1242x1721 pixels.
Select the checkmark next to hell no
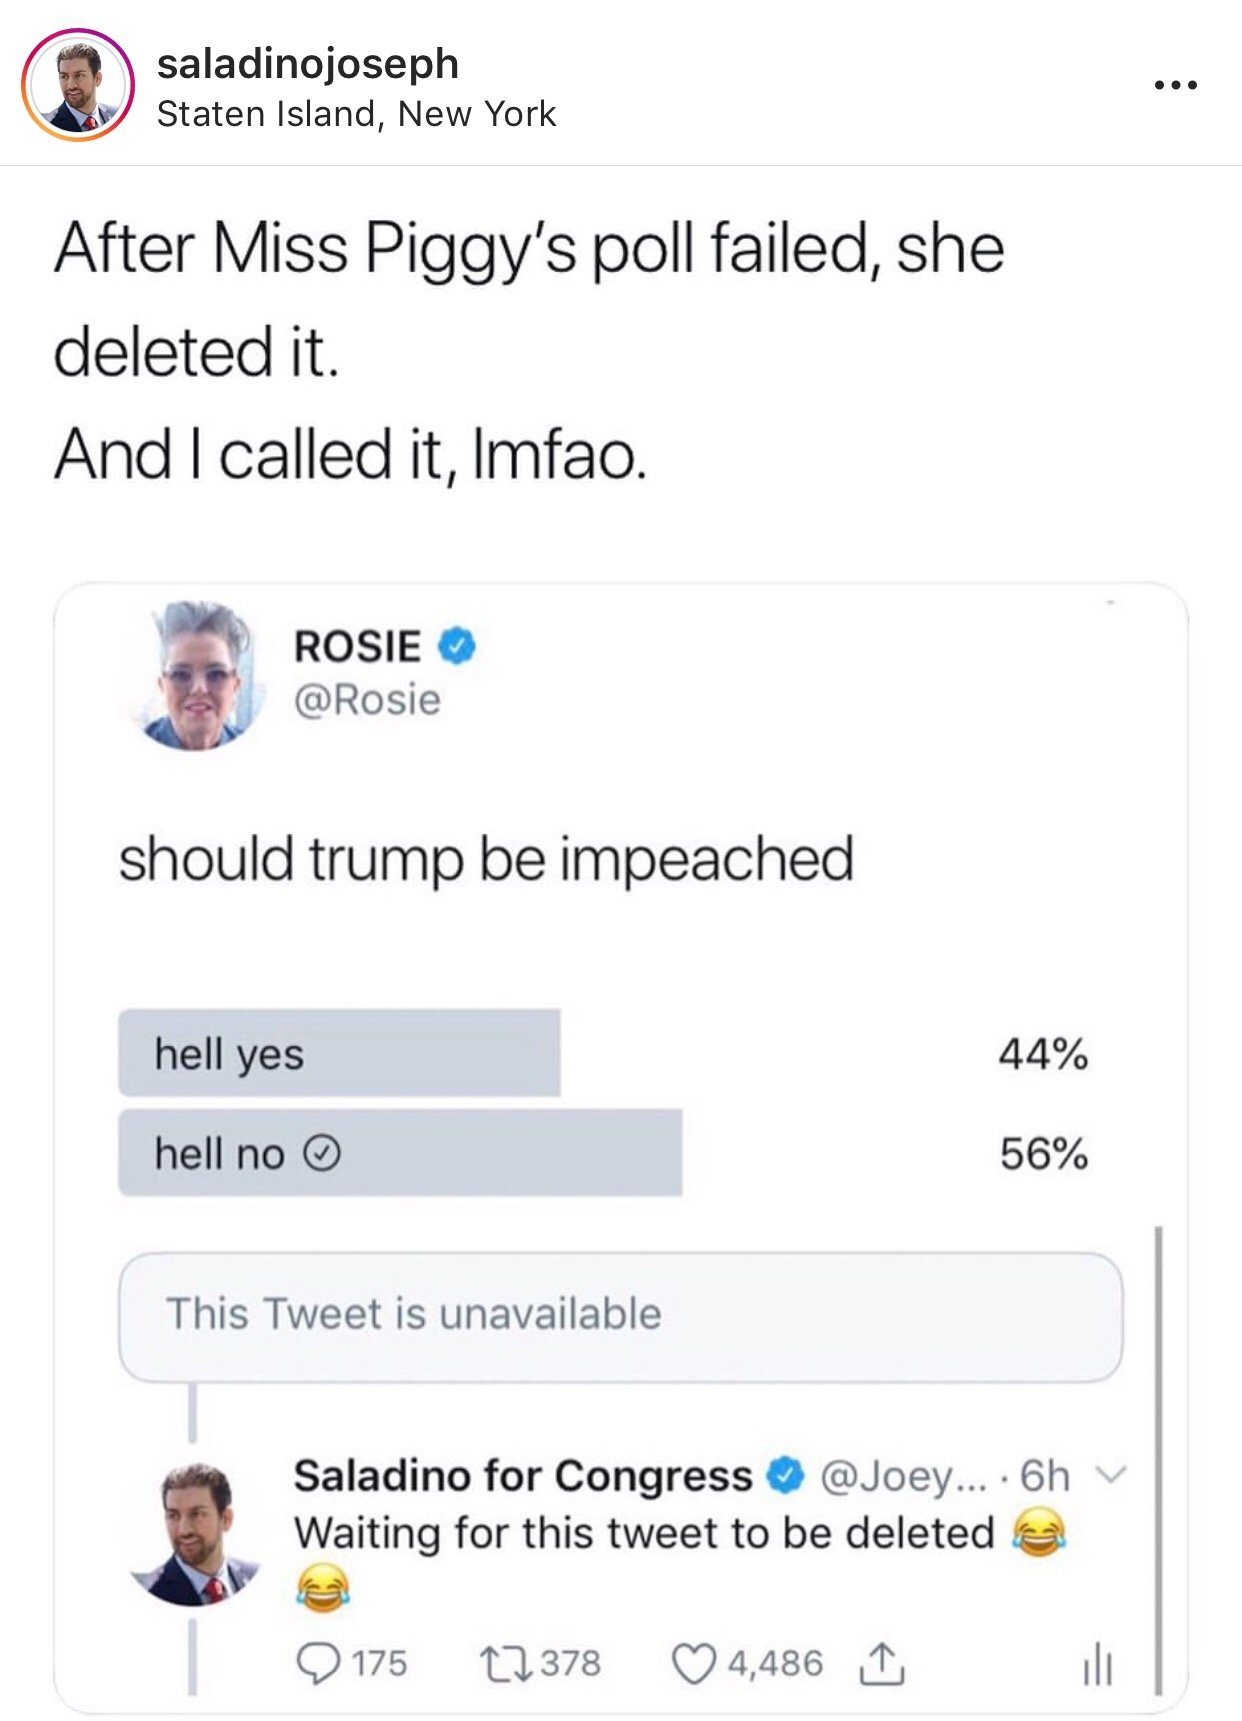pos(321,1154)
